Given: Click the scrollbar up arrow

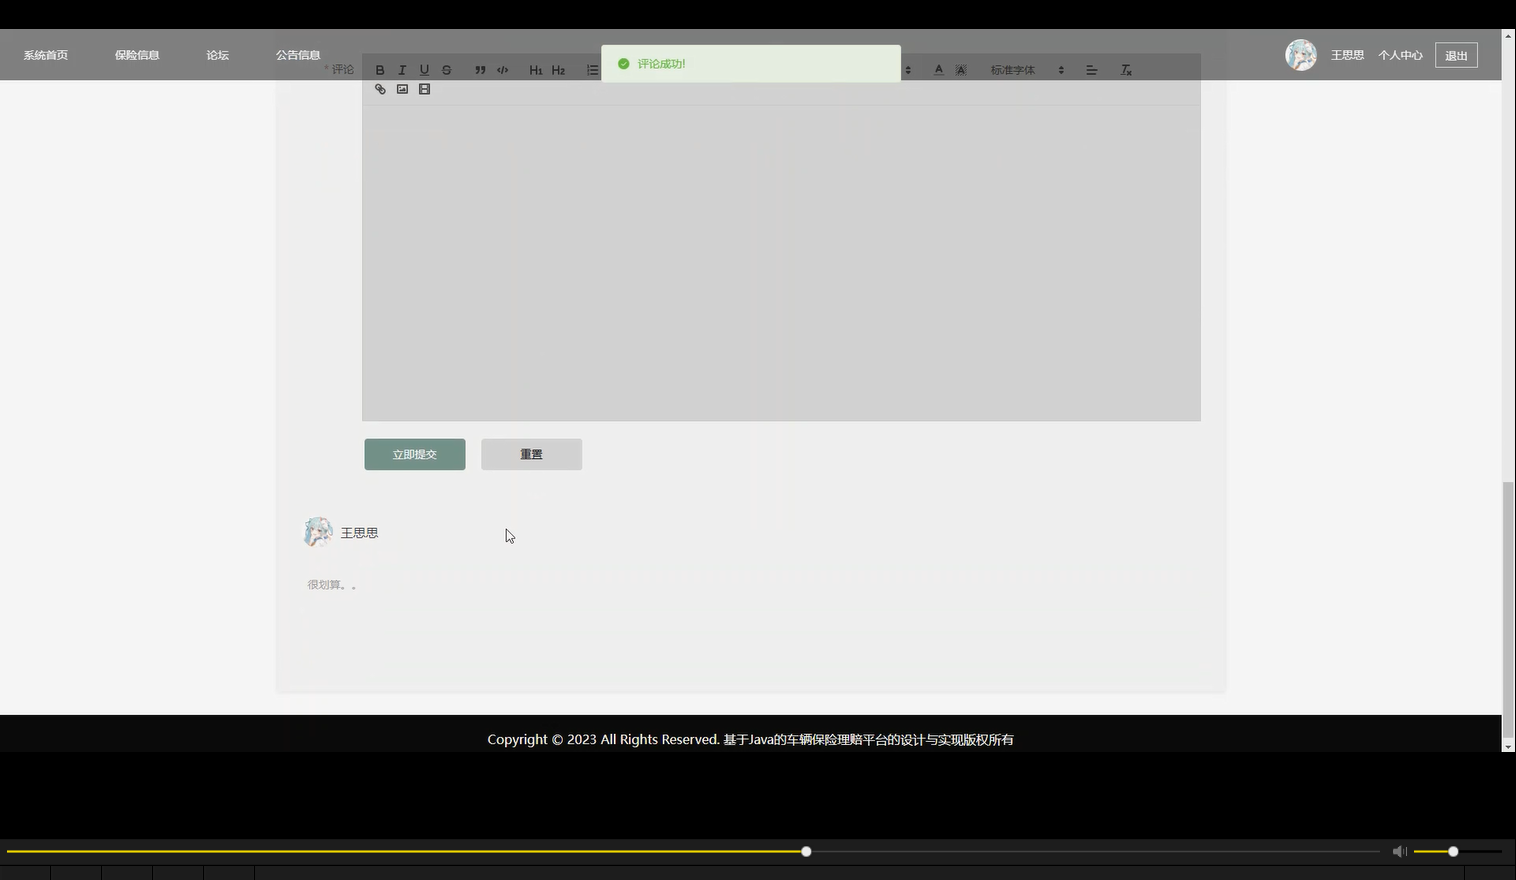Looking at the screenshot, I should coord(1508,35).
